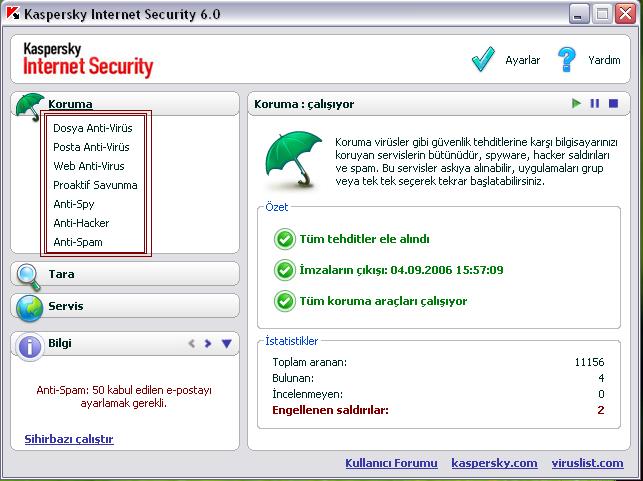
Task: Click Tüm koruma araçları çalışıyor status
Action: tap(383, 301)
